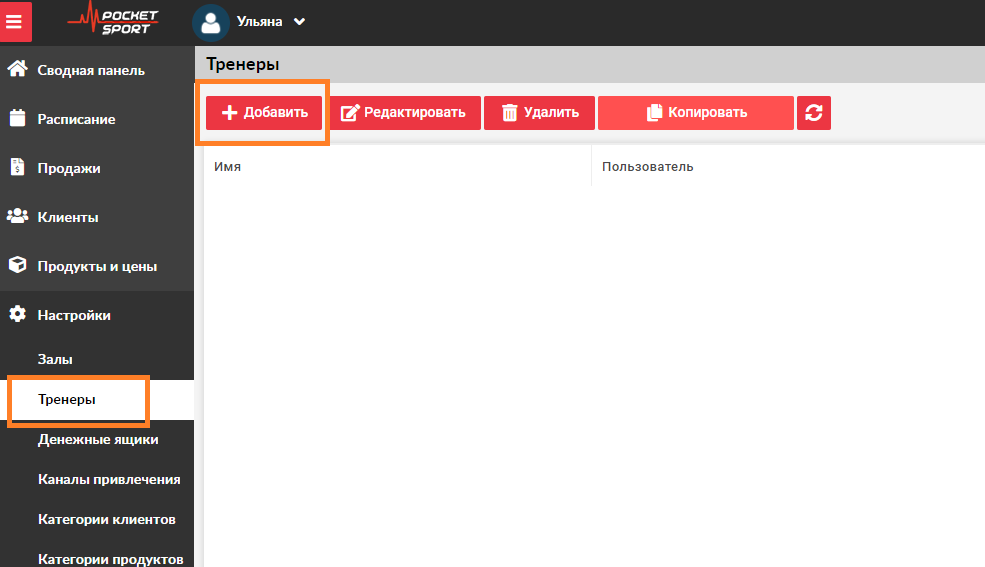
Task: Open the Залы submenu item
Action: (55, 359)
